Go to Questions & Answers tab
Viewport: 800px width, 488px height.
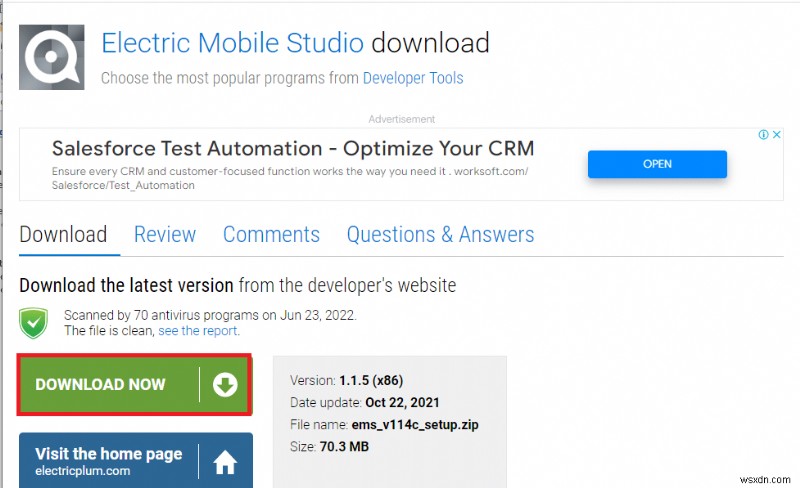click(x=440, y=234)
